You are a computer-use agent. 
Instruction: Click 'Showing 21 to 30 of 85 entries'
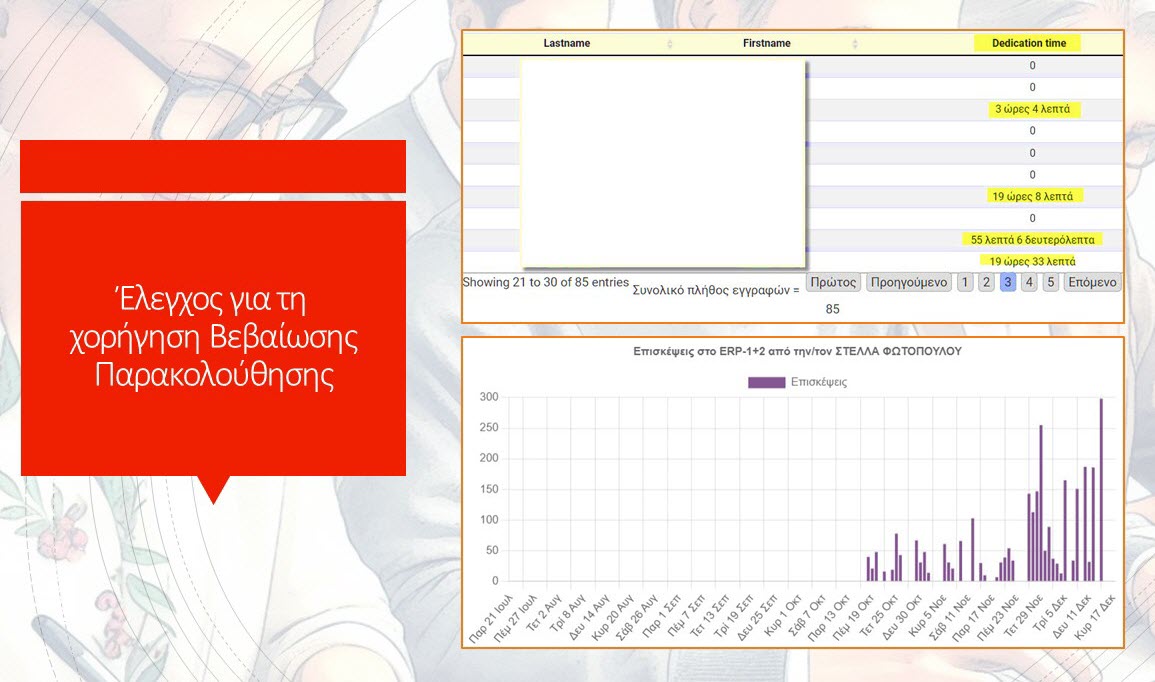(545, 282)
